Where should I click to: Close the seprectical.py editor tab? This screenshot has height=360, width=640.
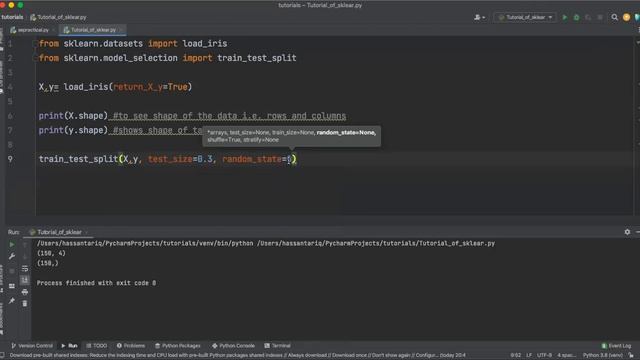53,30
